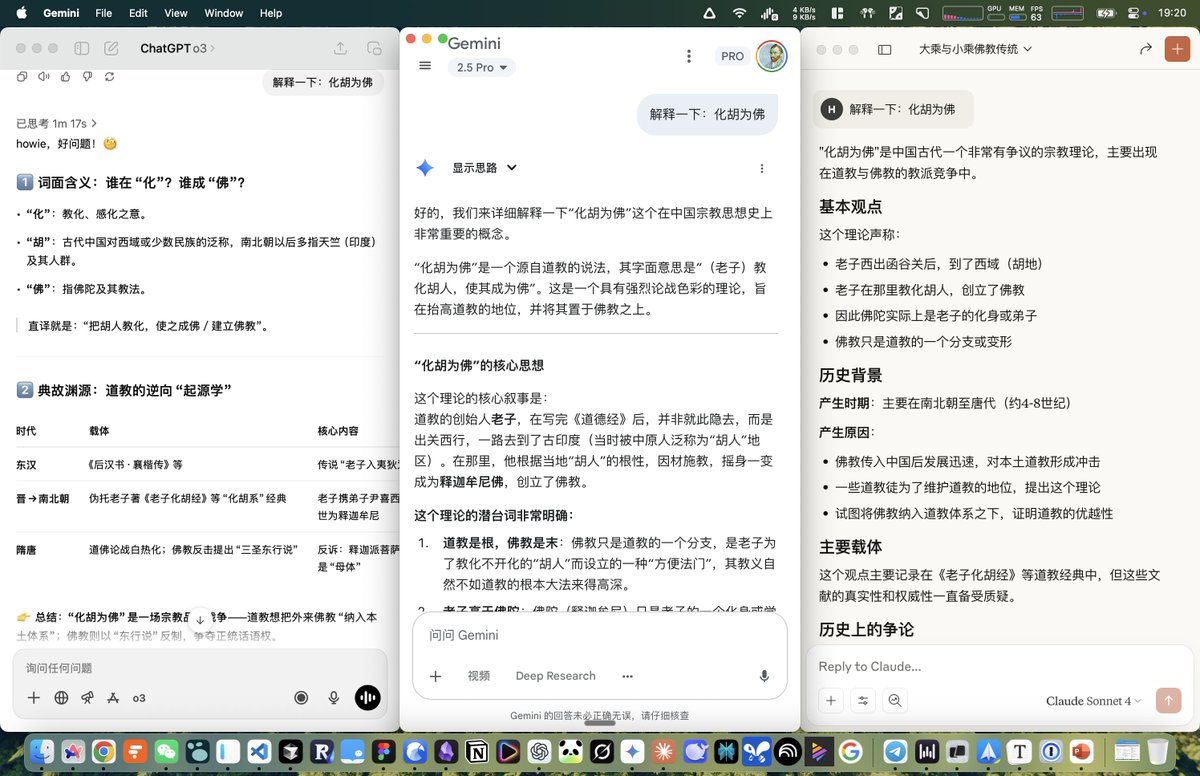Open Claude conversation title dropdown
The height and width of the screenshot is (776, 1200).
tap(976, 49)
